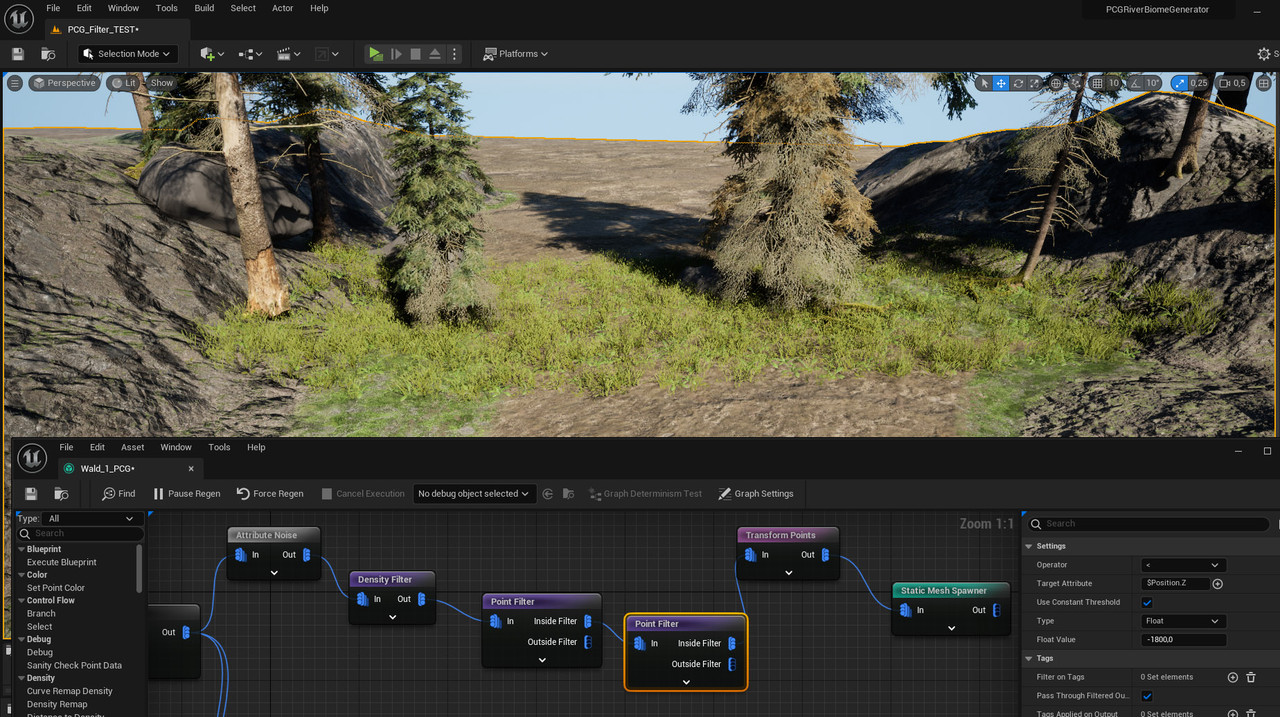Collapse the Density palette category

pos(23,678)
